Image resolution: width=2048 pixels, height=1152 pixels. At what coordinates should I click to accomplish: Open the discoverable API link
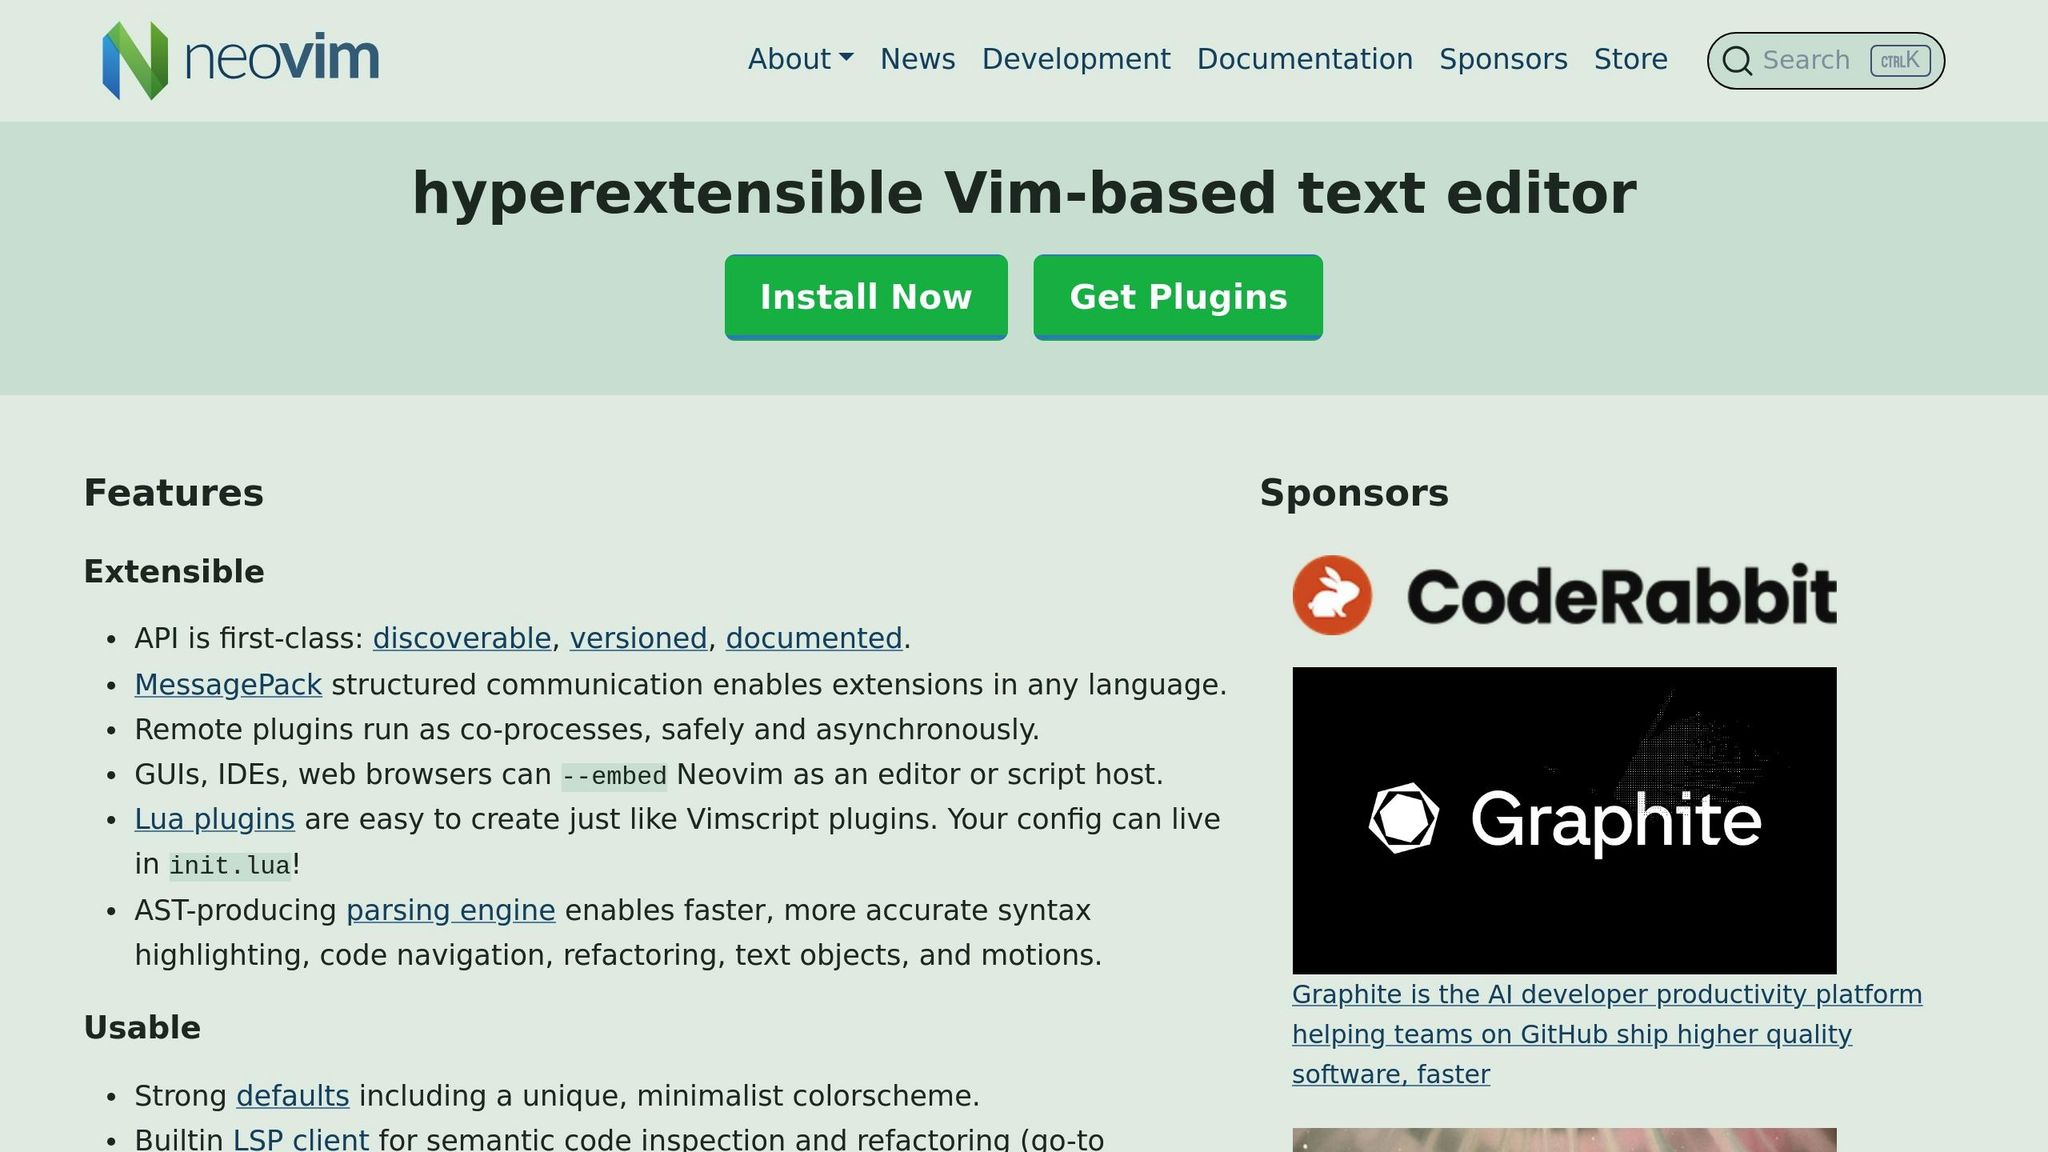(462, 638)
